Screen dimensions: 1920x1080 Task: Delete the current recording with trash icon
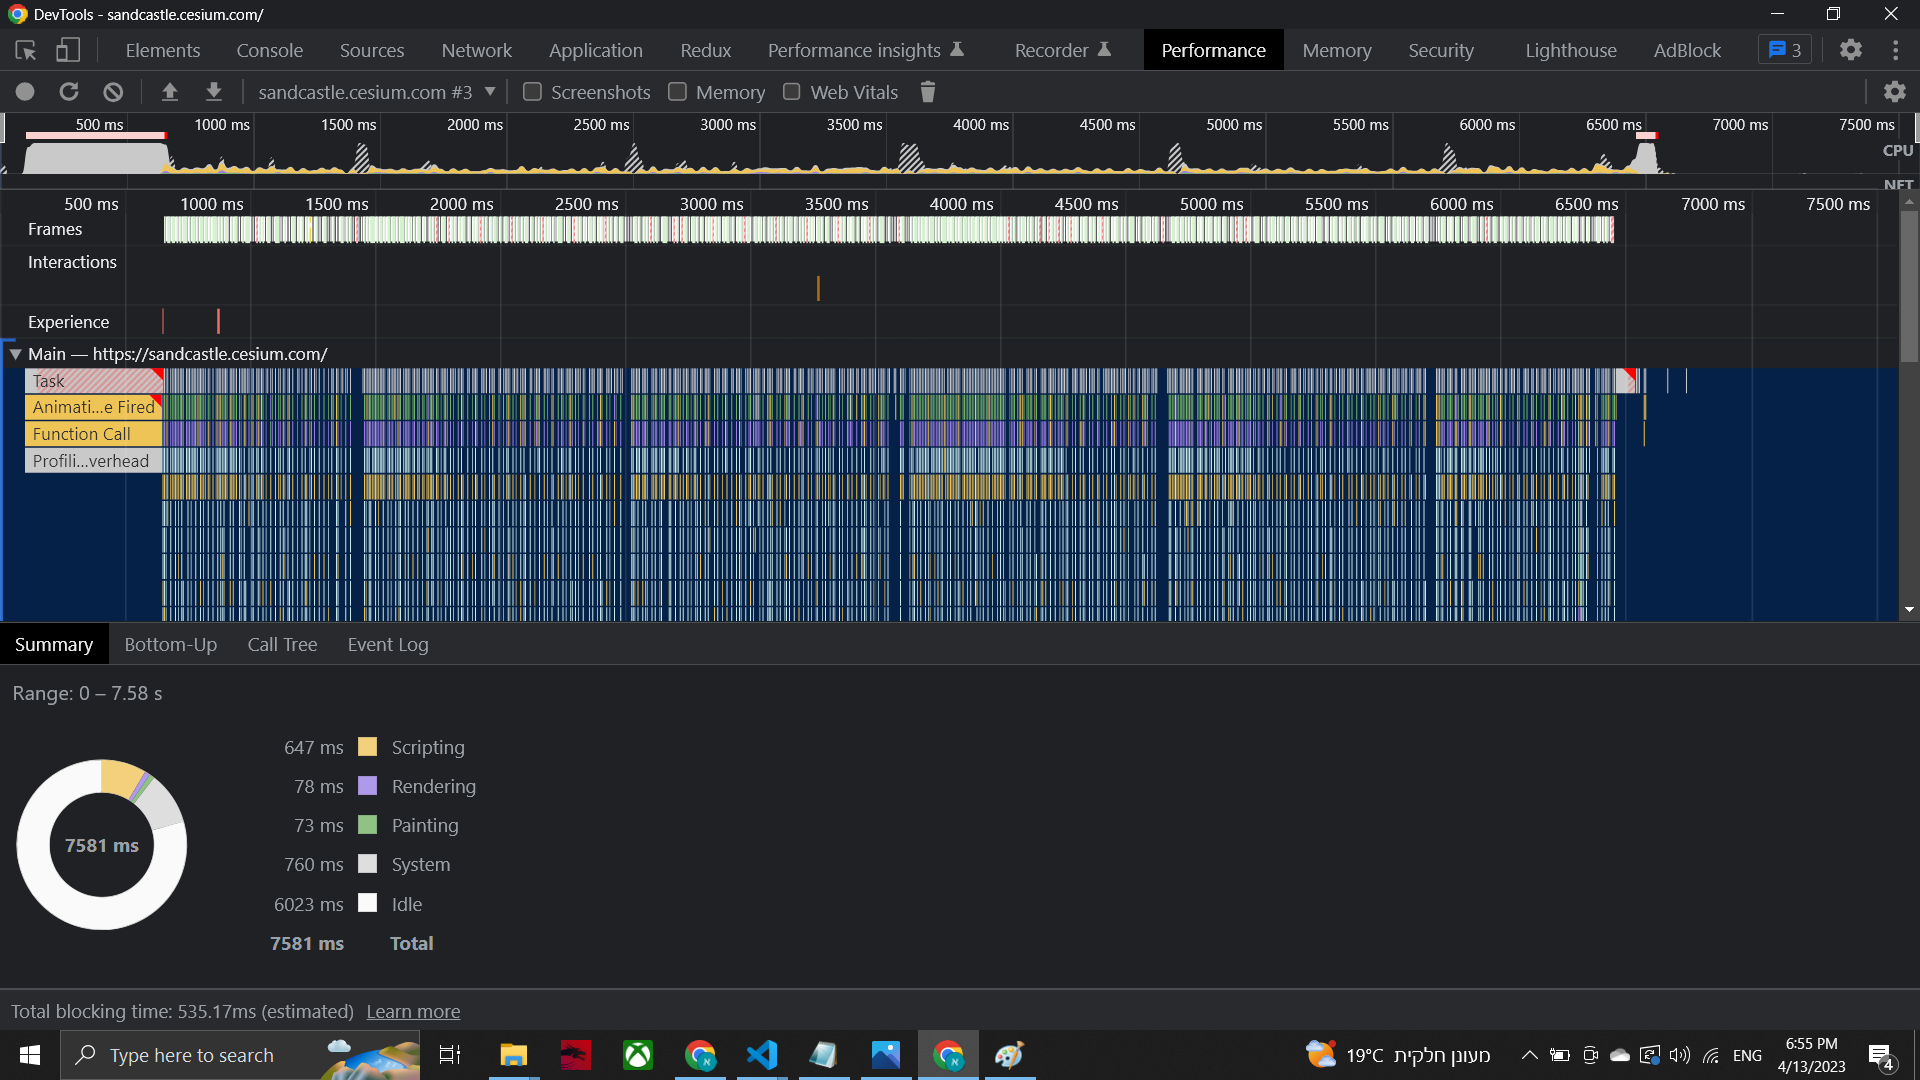[x=927, y=91]
